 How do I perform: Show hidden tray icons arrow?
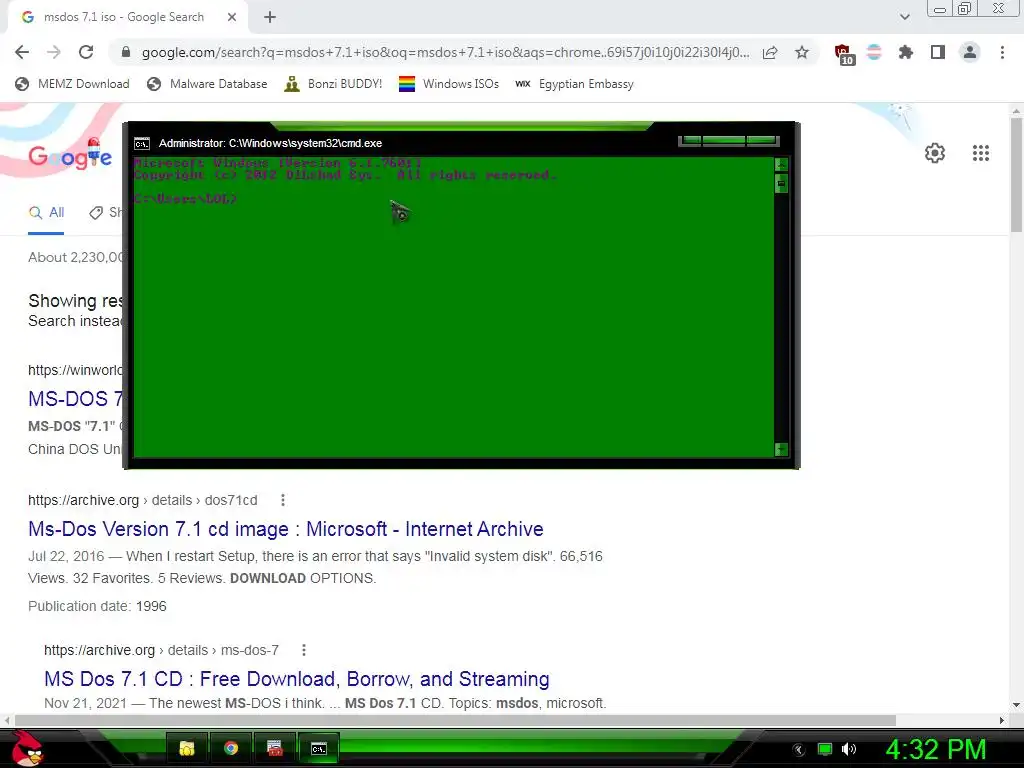(798, 750)
